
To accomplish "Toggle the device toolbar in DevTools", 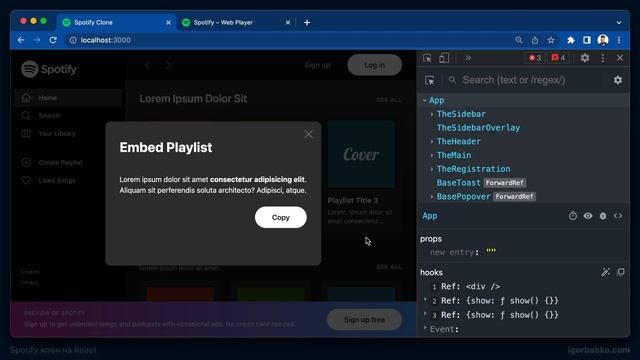I will [x=444, y=58].
